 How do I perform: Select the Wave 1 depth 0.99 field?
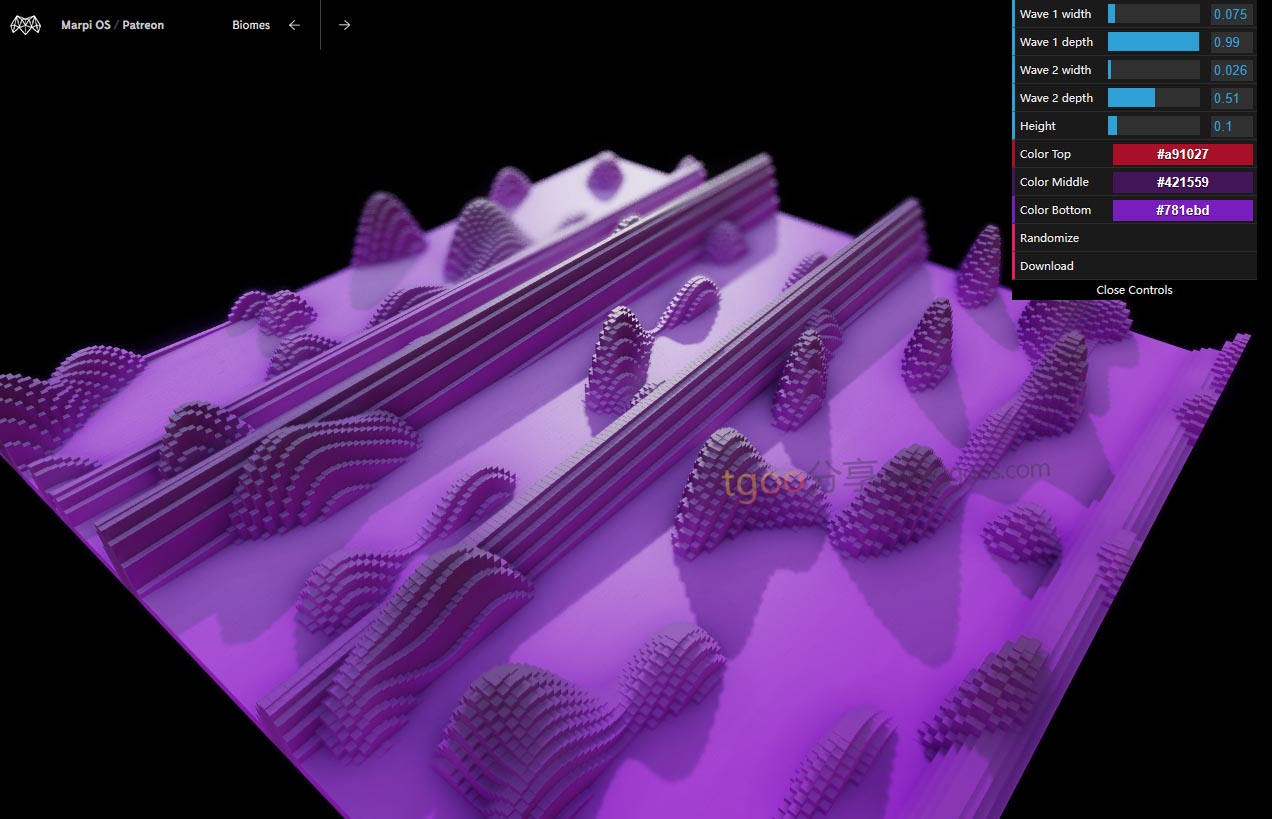coord(1231,42)
